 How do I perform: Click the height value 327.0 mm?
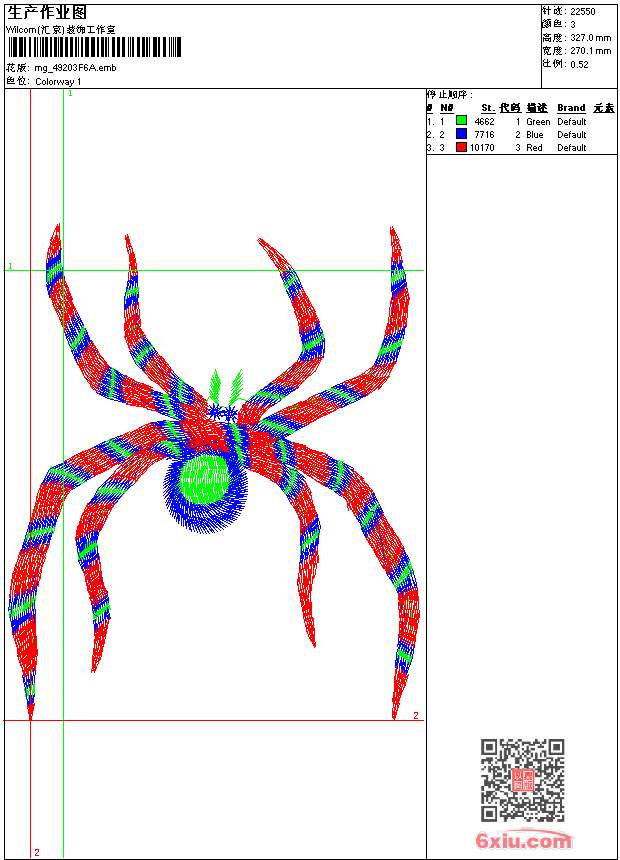click(590, 37)
